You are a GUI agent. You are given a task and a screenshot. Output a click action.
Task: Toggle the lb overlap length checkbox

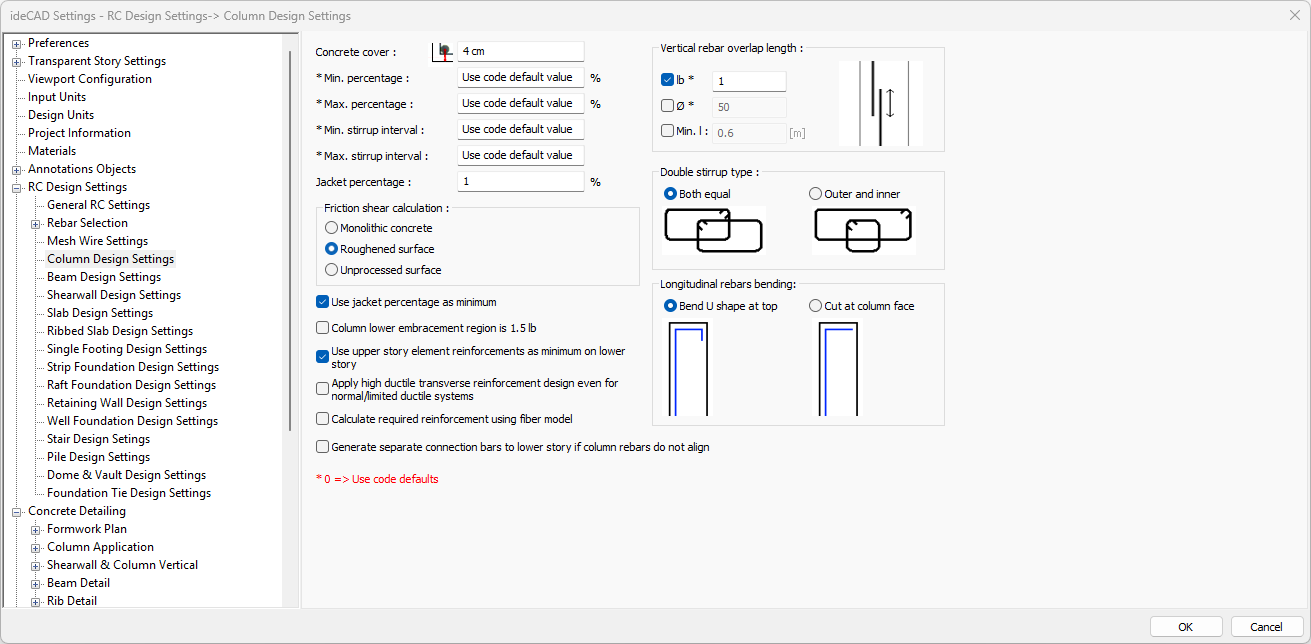[x=668, y=80]
